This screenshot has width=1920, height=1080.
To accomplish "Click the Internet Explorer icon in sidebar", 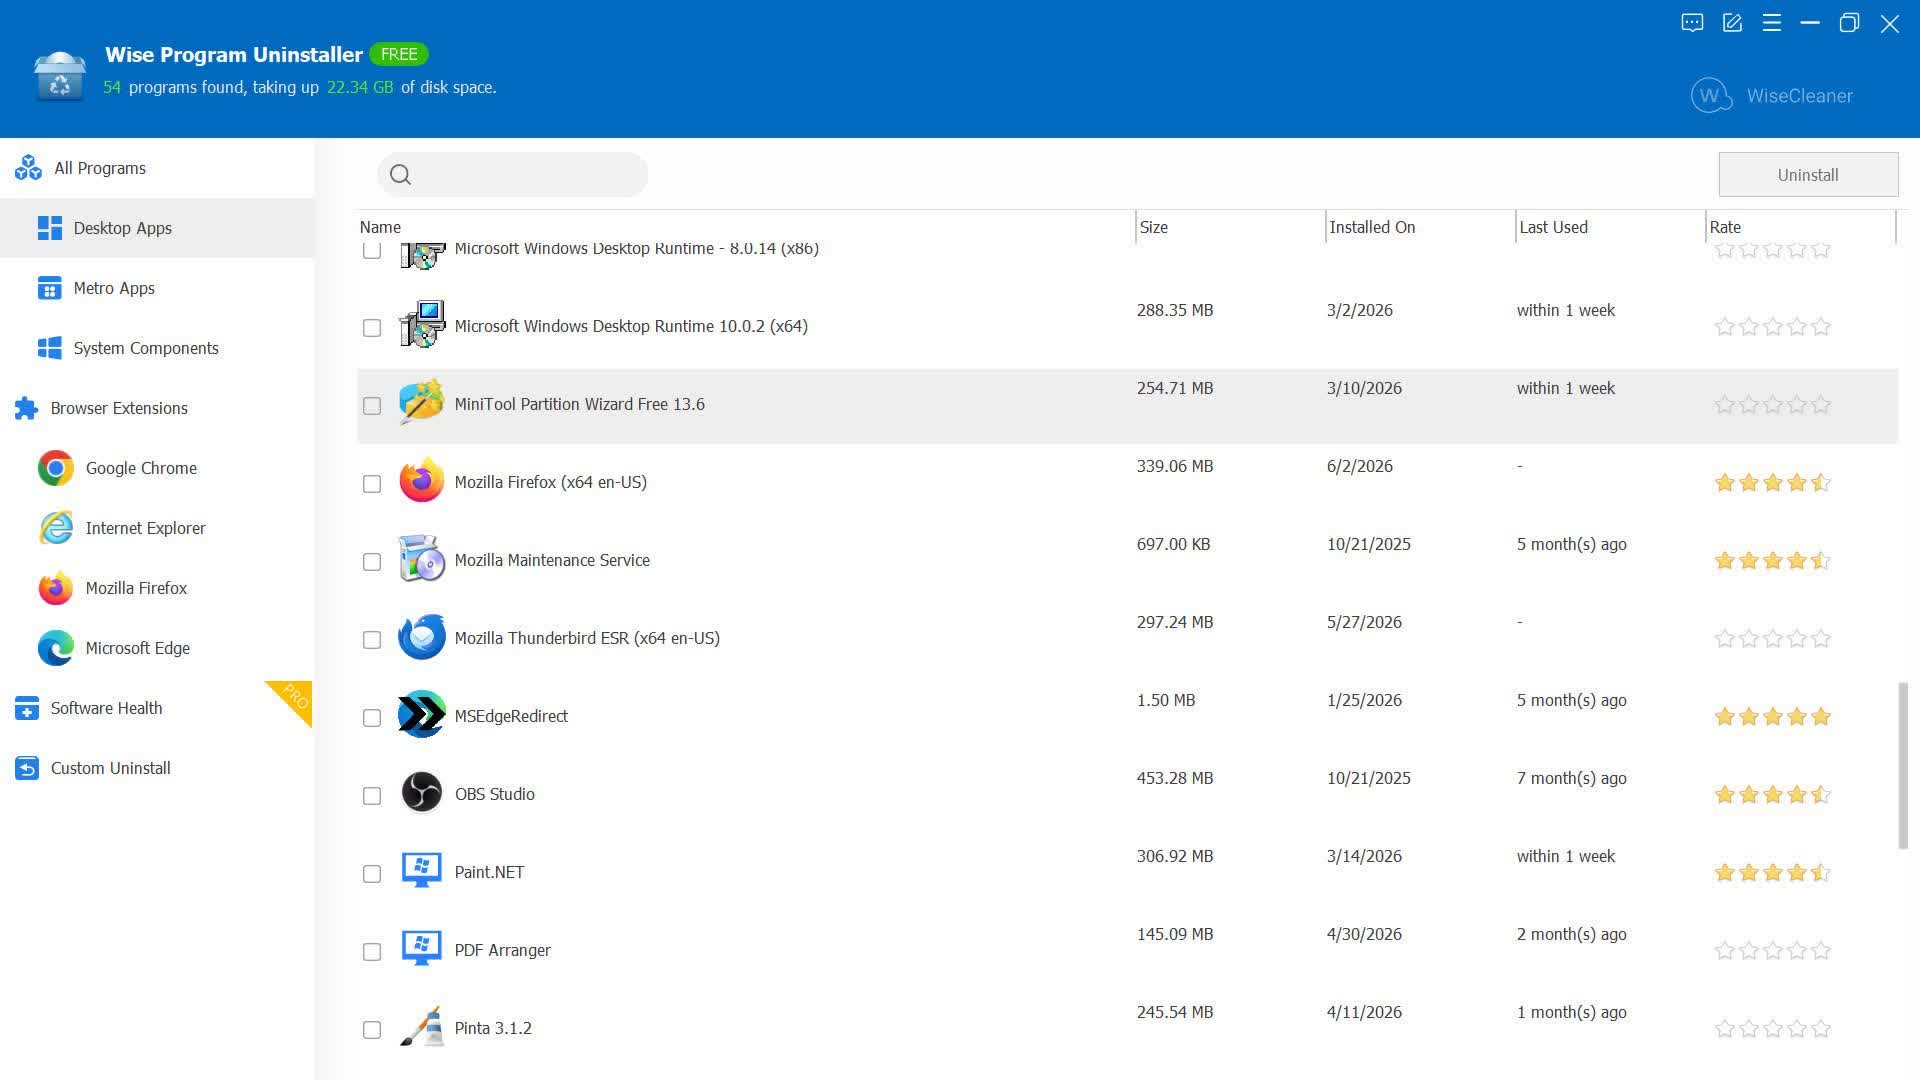I will click(56, 528).
